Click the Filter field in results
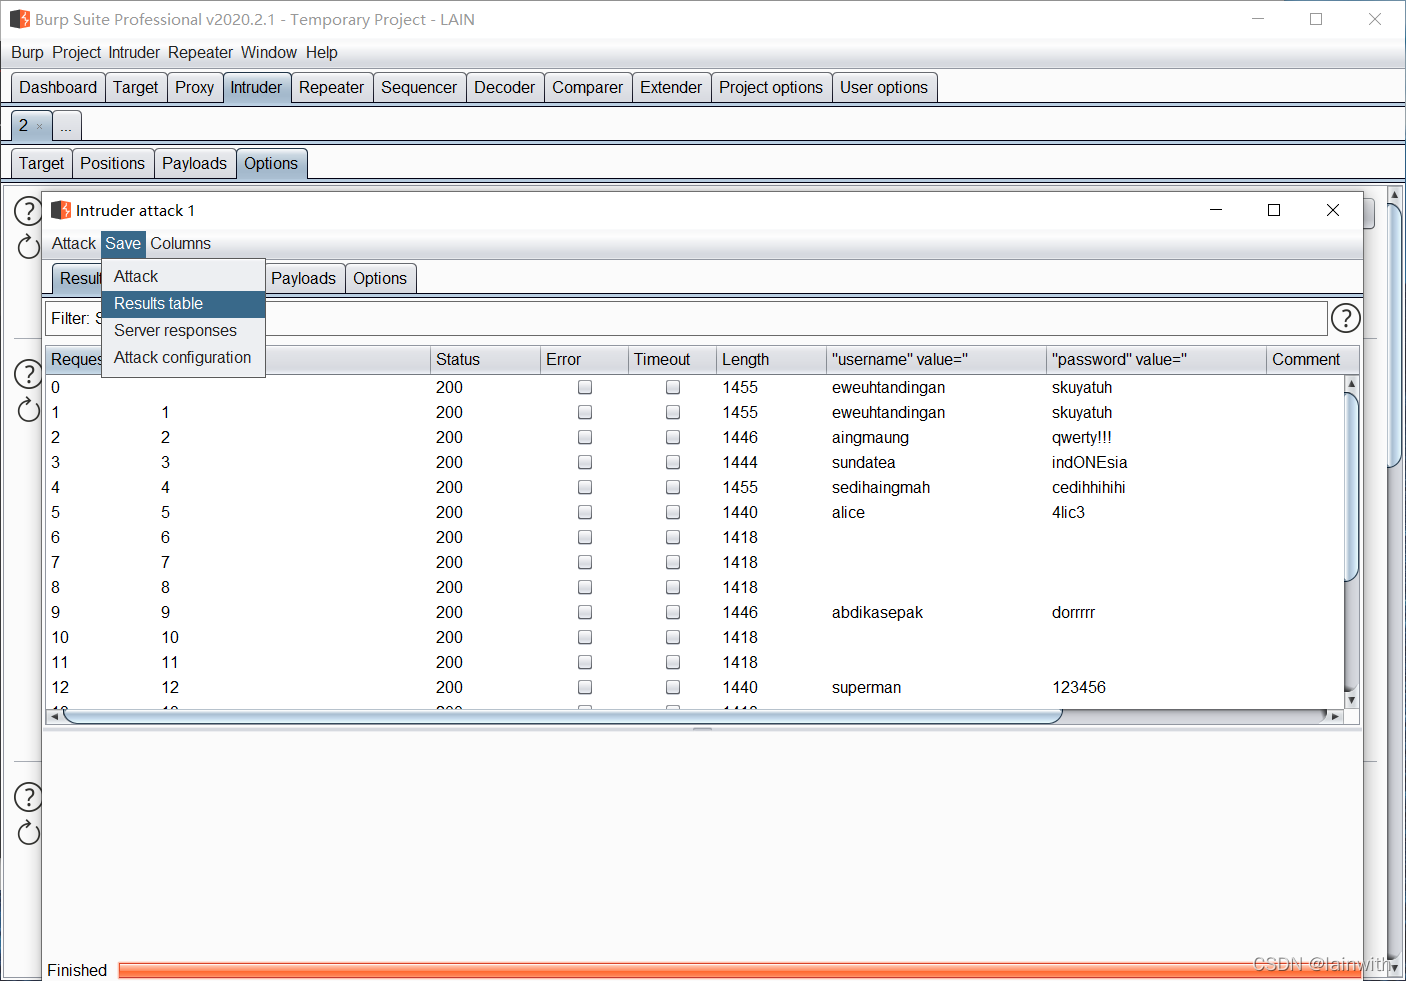 tap(686, 319)
